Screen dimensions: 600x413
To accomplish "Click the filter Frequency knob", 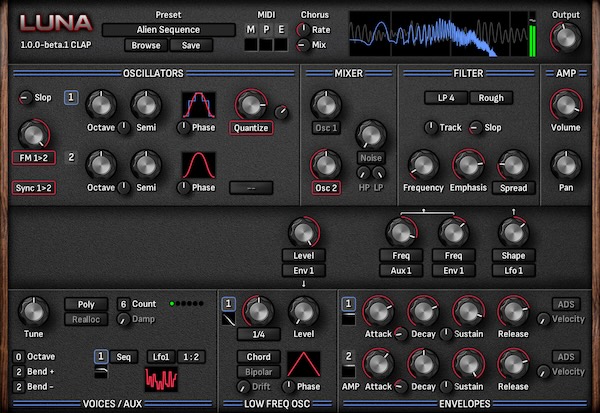I will click(423, 165).
